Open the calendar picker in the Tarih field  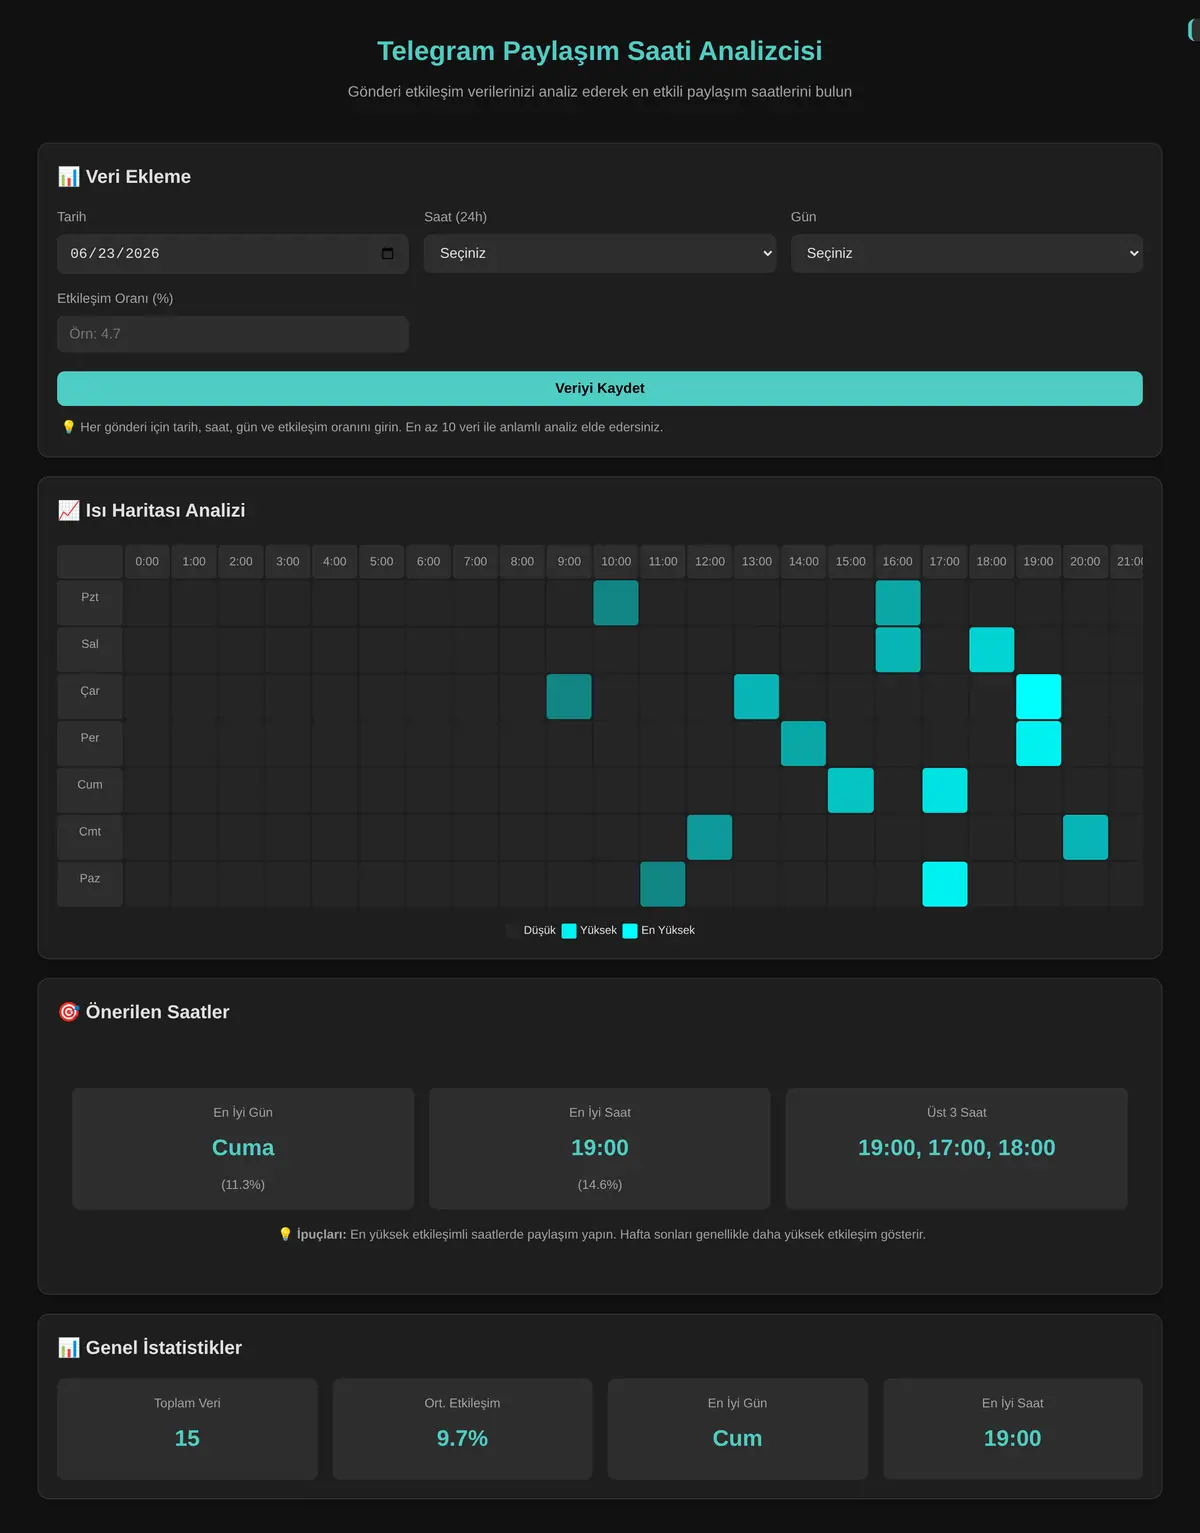pos(387,254)
